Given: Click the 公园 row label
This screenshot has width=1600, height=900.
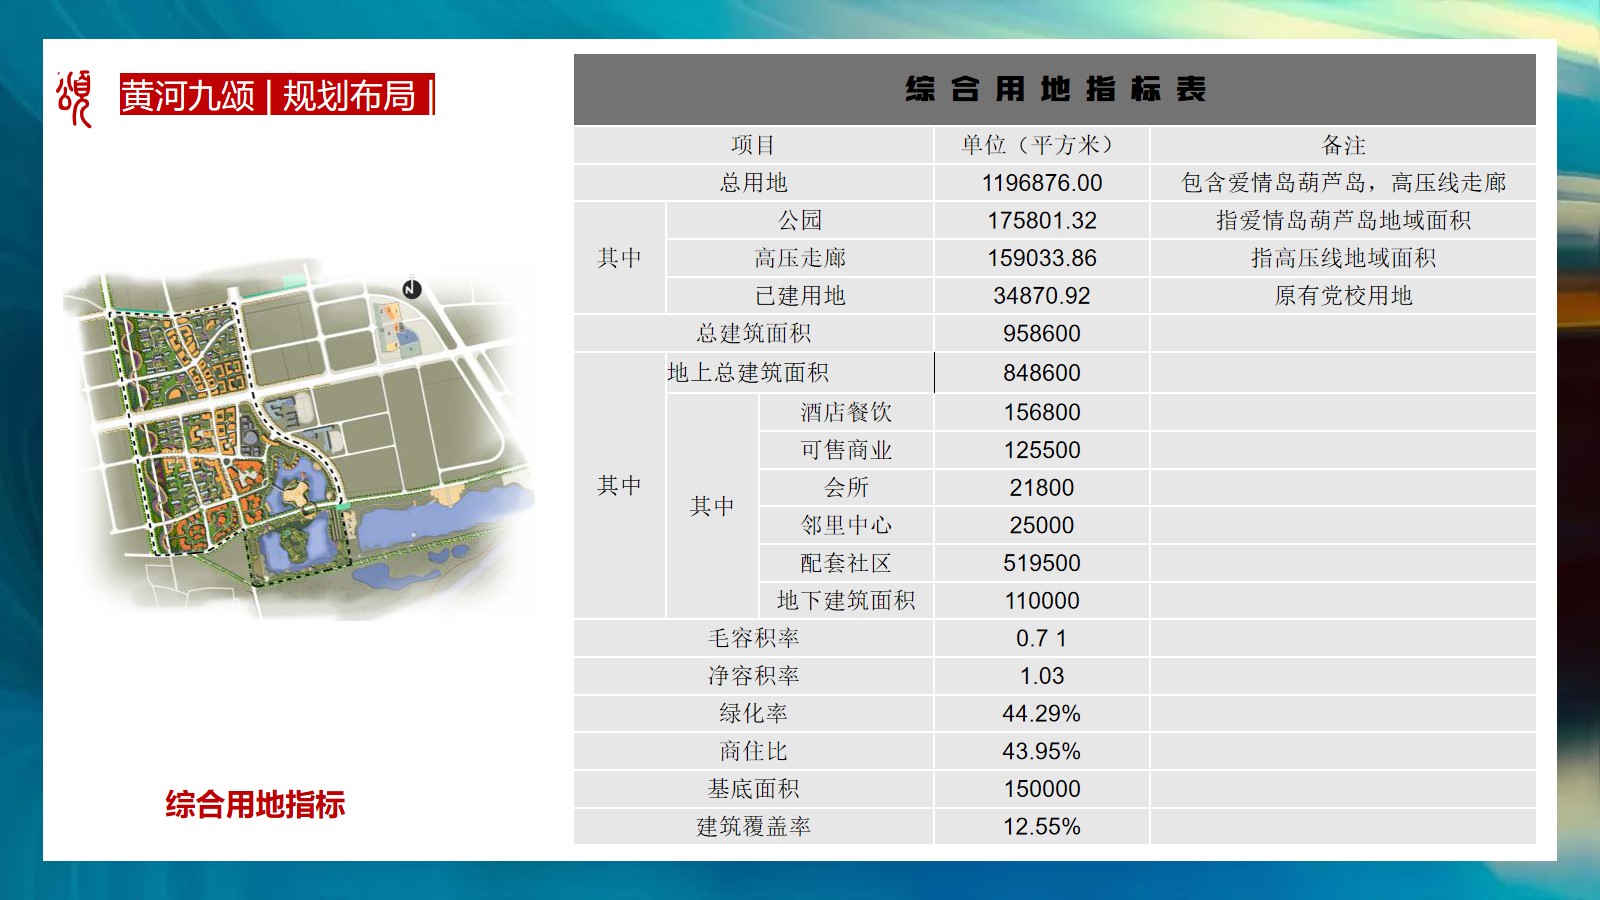Looking at the screenshot, I should coord(800,220).
